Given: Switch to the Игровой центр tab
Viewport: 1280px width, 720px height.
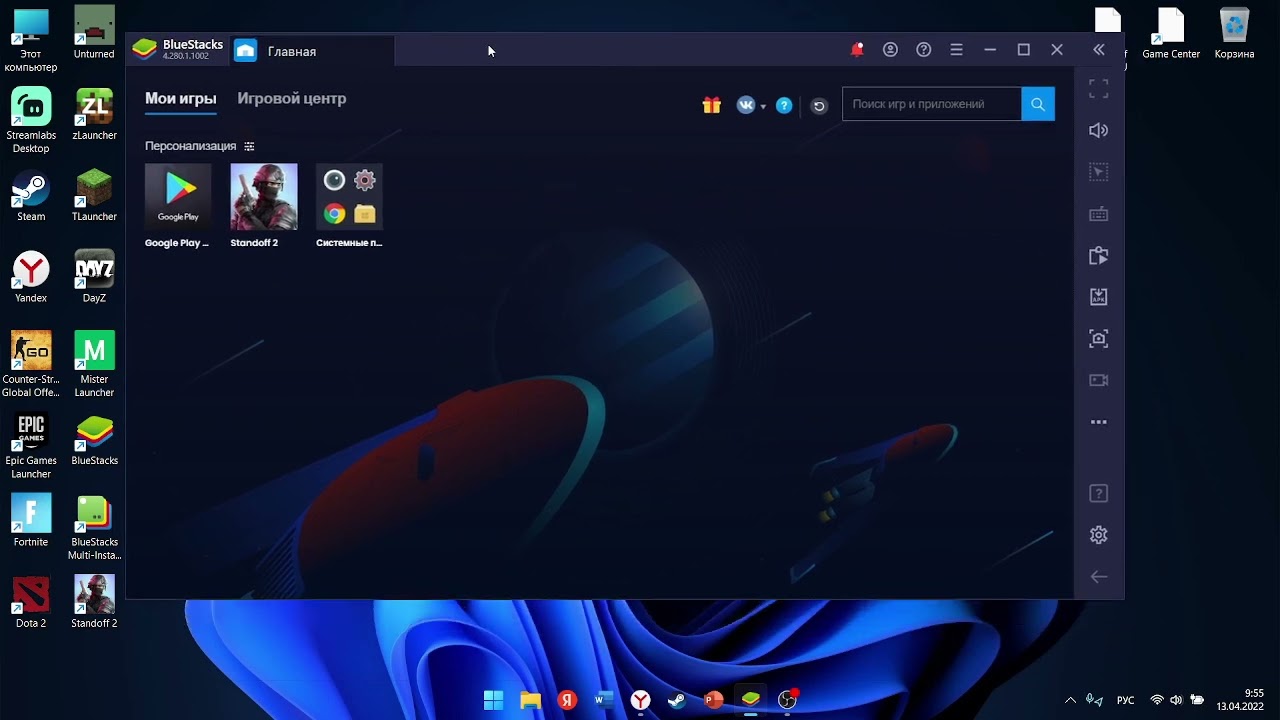Looking at the screenshot, I should pyautogui.click(x=292, y=99).
